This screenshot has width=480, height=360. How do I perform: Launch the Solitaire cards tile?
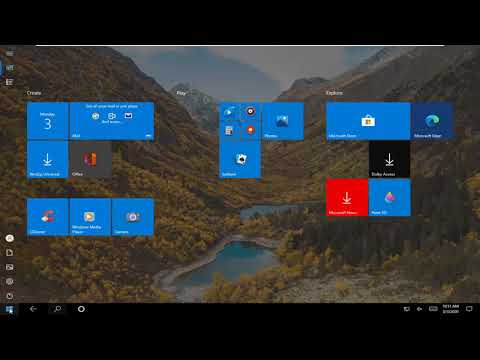click(240, 159)
